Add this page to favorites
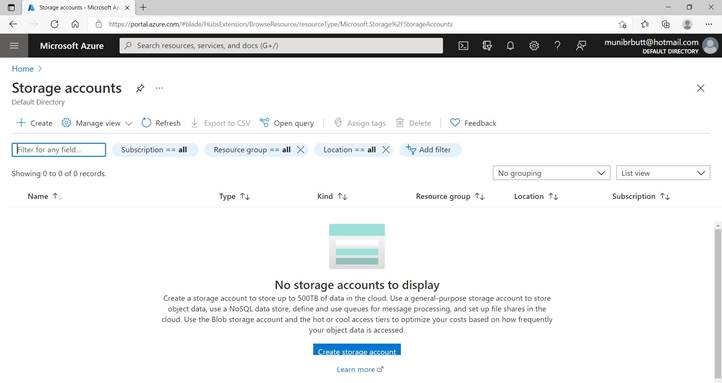722x383 pixels. (623, 24)
